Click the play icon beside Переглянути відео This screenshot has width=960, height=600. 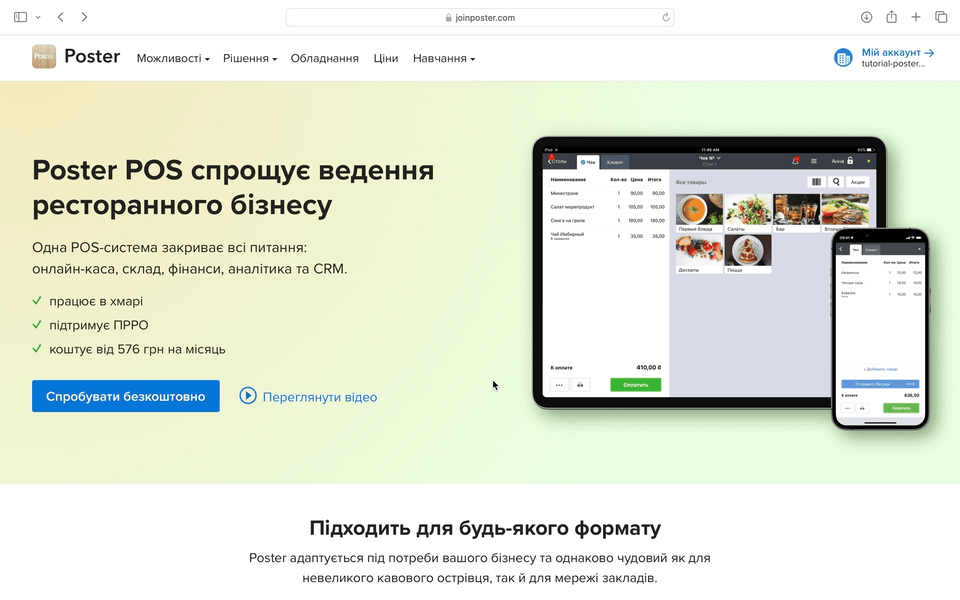pyautogui.click(x=248, y=397)
